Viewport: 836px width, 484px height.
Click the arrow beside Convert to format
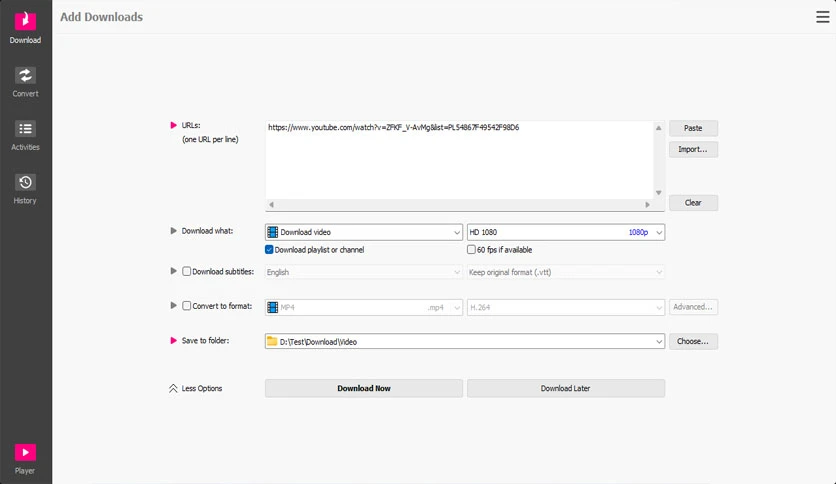[173, 305]
